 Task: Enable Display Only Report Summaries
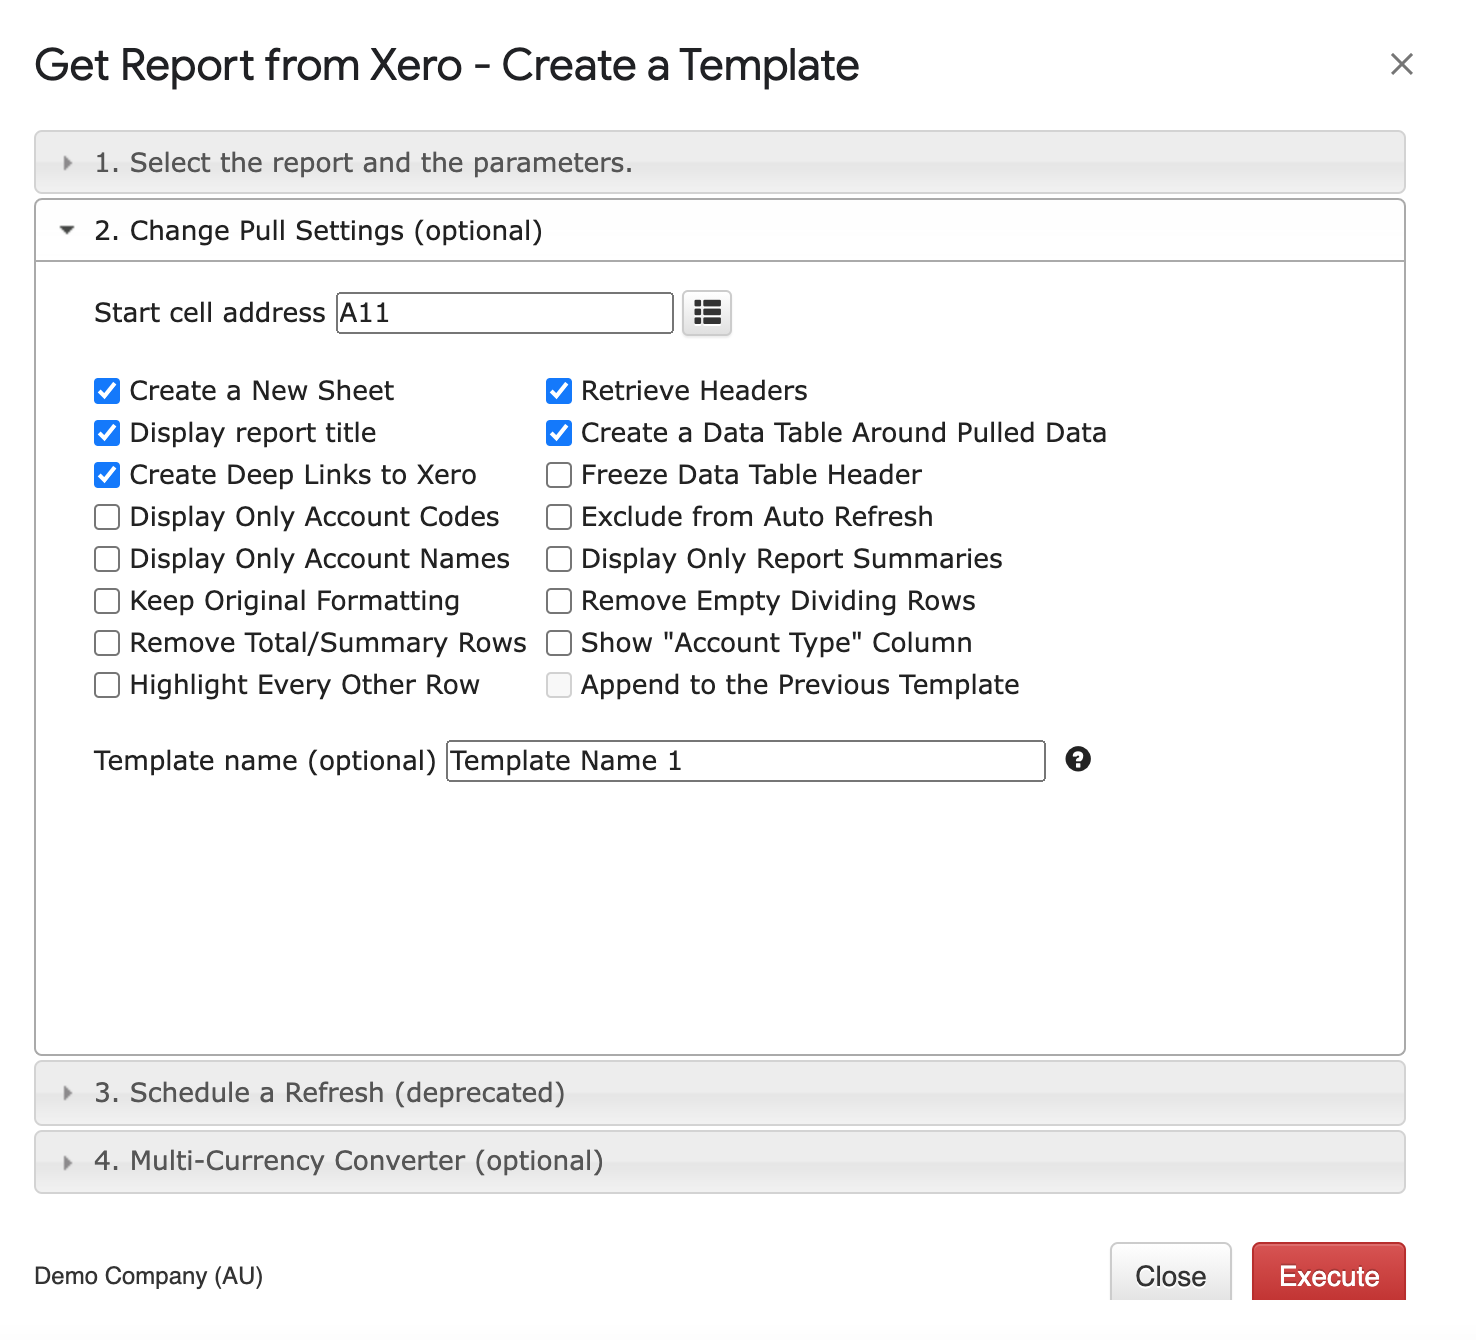tap(559, 559)
